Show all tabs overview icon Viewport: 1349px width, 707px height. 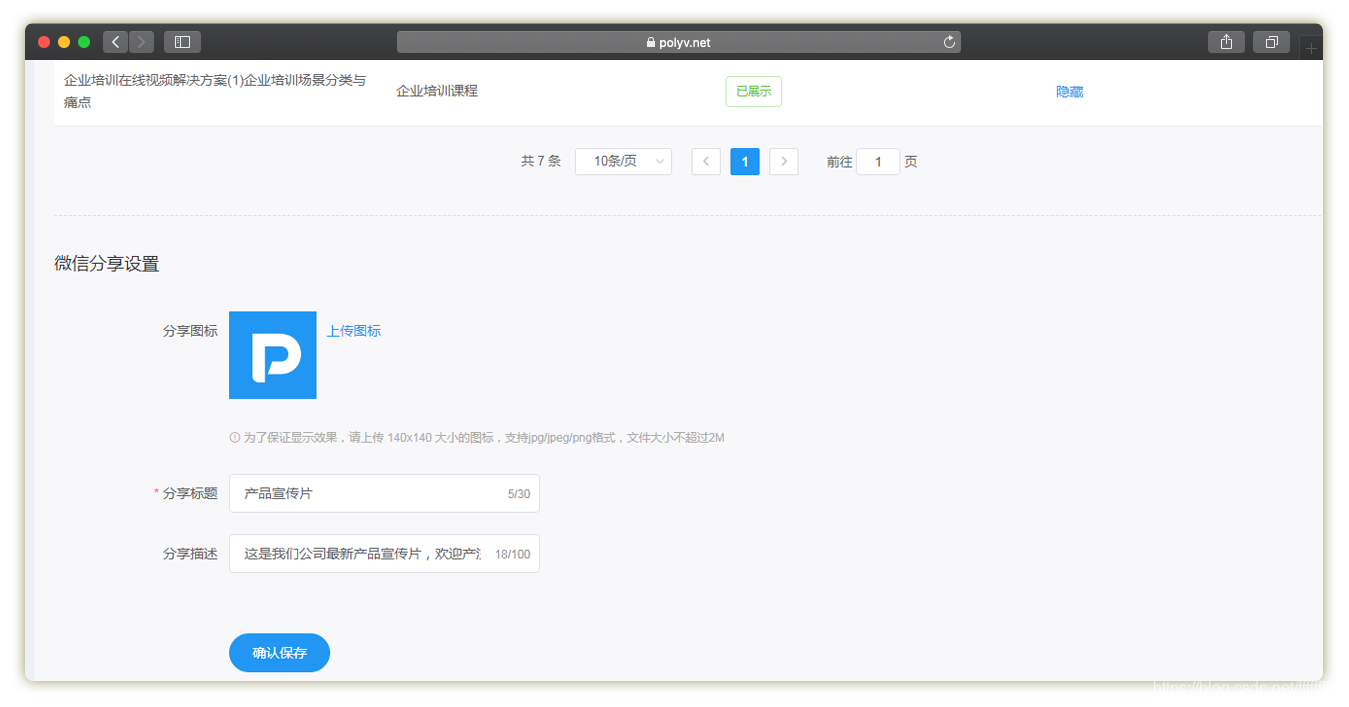click(1271, 42)
